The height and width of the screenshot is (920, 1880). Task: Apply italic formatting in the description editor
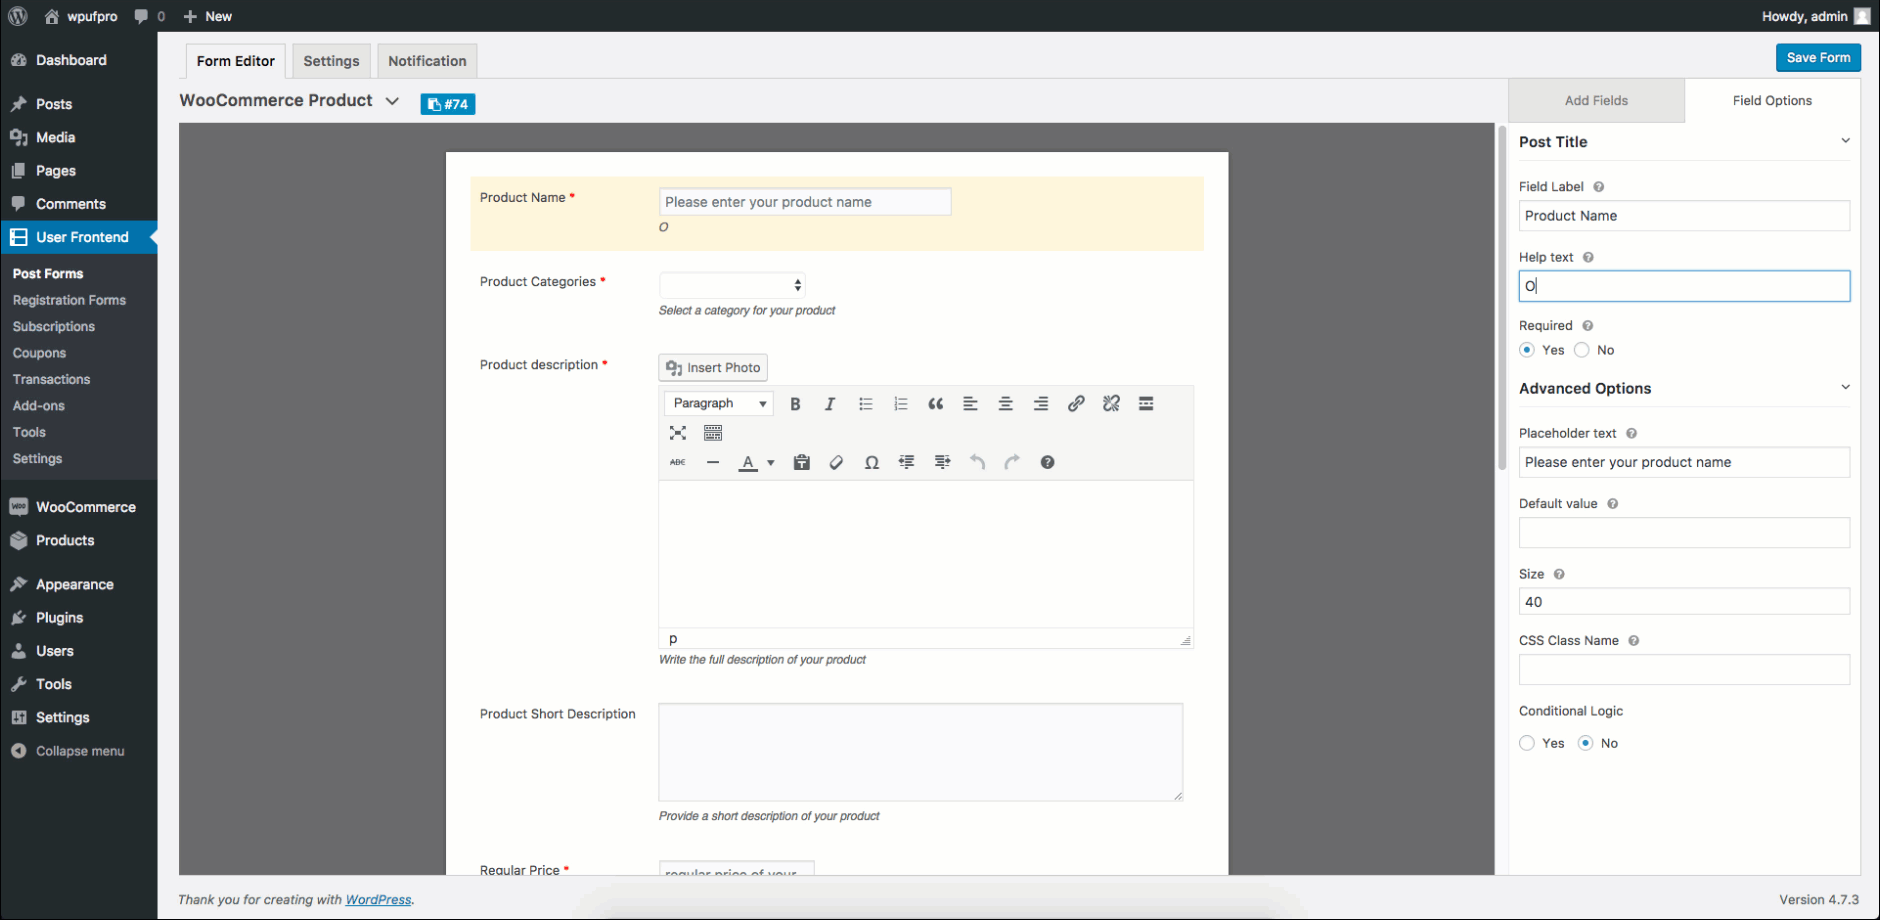click(830, 404)
